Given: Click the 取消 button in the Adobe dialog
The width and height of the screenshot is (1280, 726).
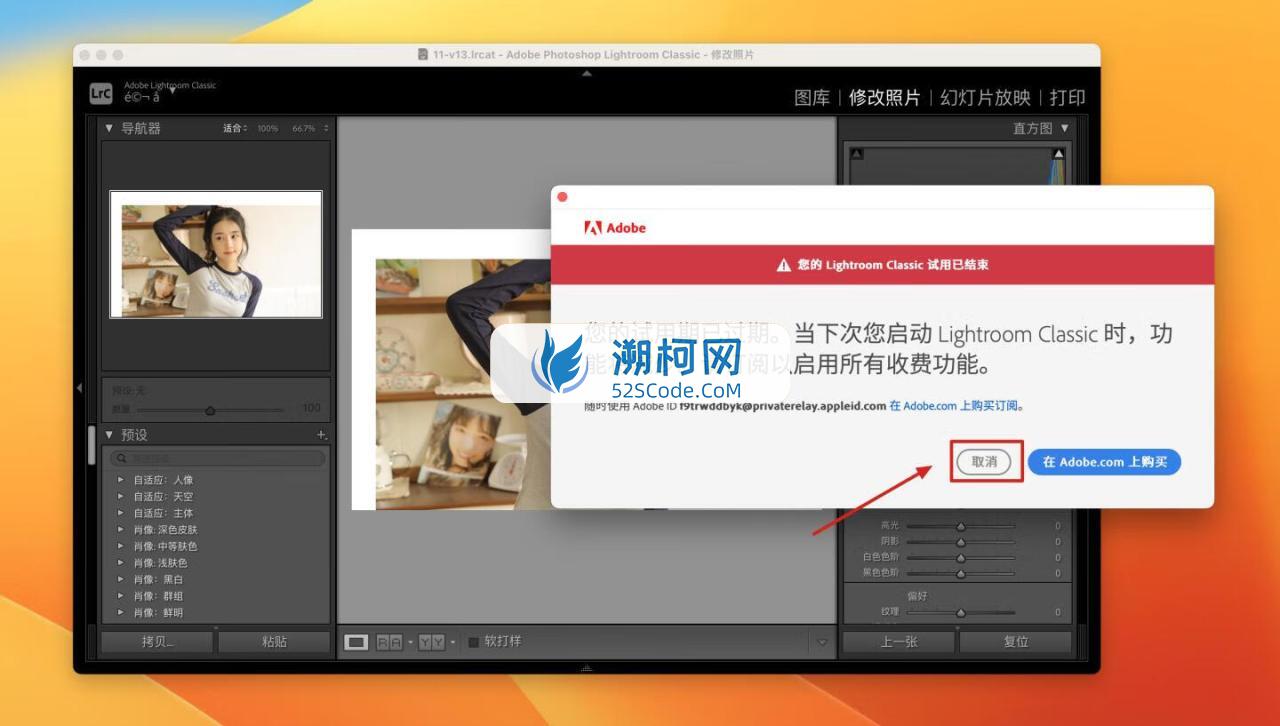Looking at the screenshot, I should tap(984, 462).
